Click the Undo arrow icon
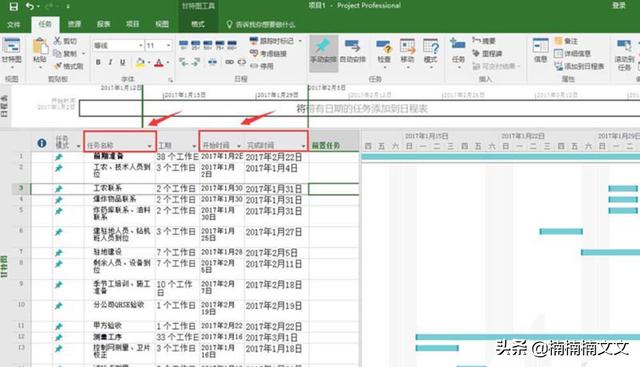Image resolution: width=640 pixels, height=367 pixels. (30, 6)
